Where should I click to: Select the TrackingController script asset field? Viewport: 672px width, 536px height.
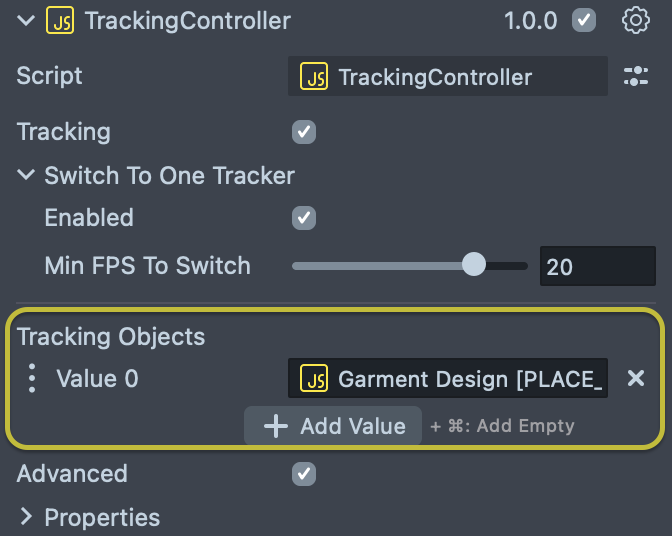[x=448, y=76]
